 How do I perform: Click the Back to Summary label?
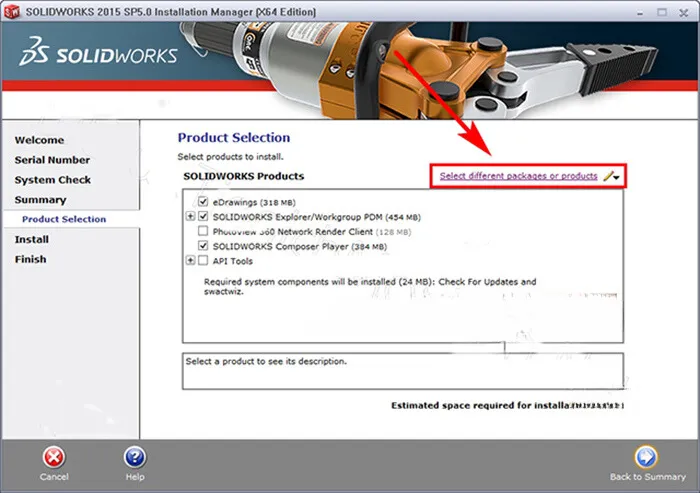tap(648, 477)
